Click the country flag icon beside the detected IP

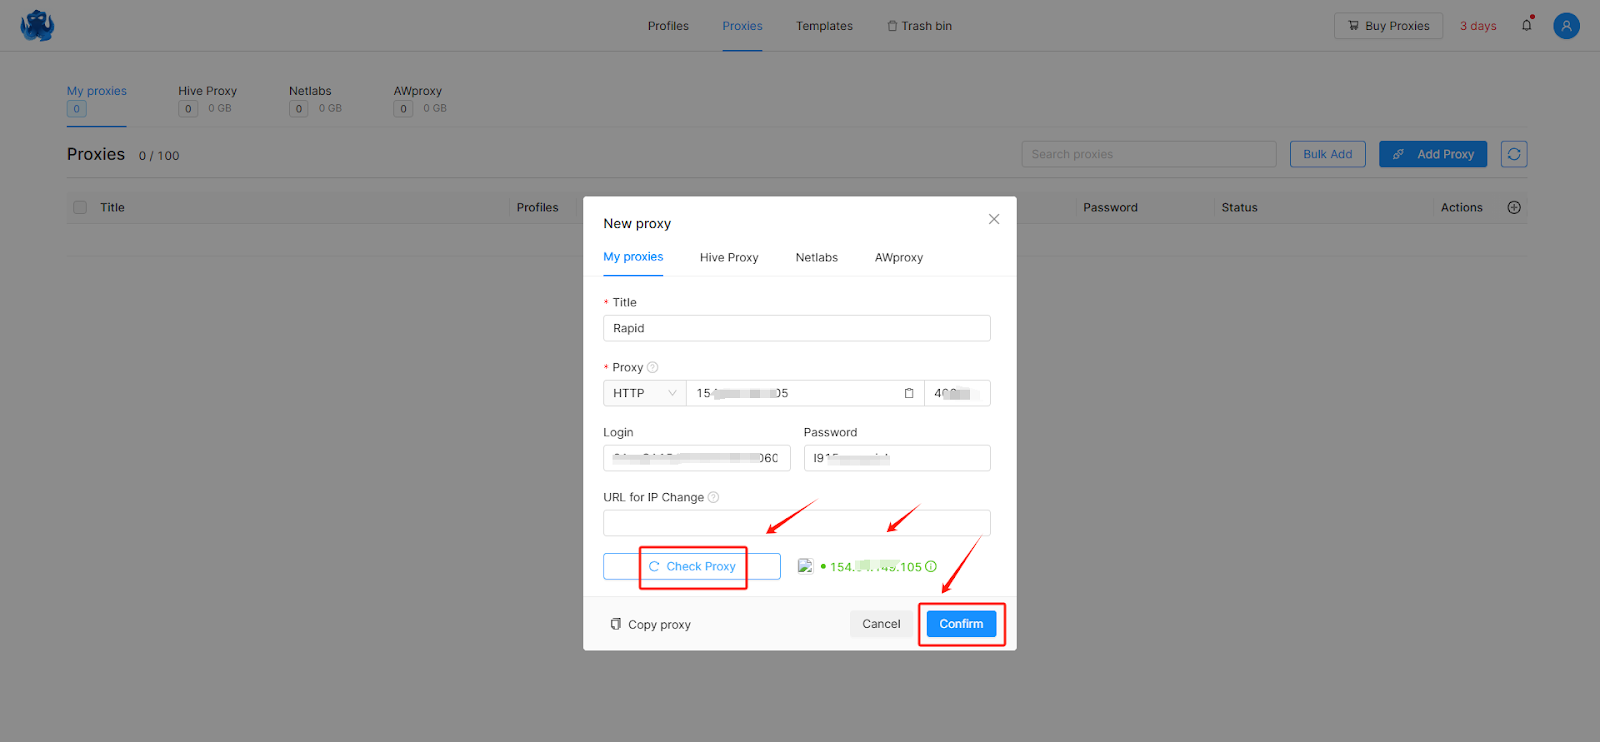(x=805, y=566)
